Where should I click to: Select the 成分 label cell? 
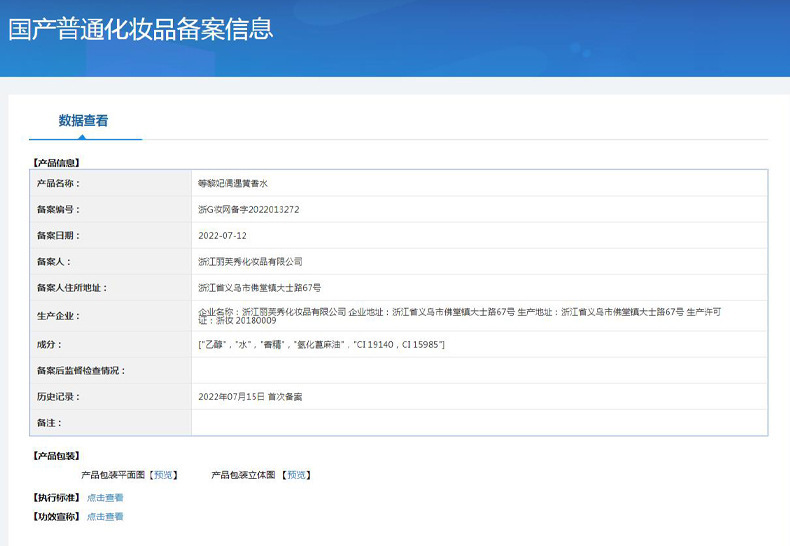(x=110, y=345)
